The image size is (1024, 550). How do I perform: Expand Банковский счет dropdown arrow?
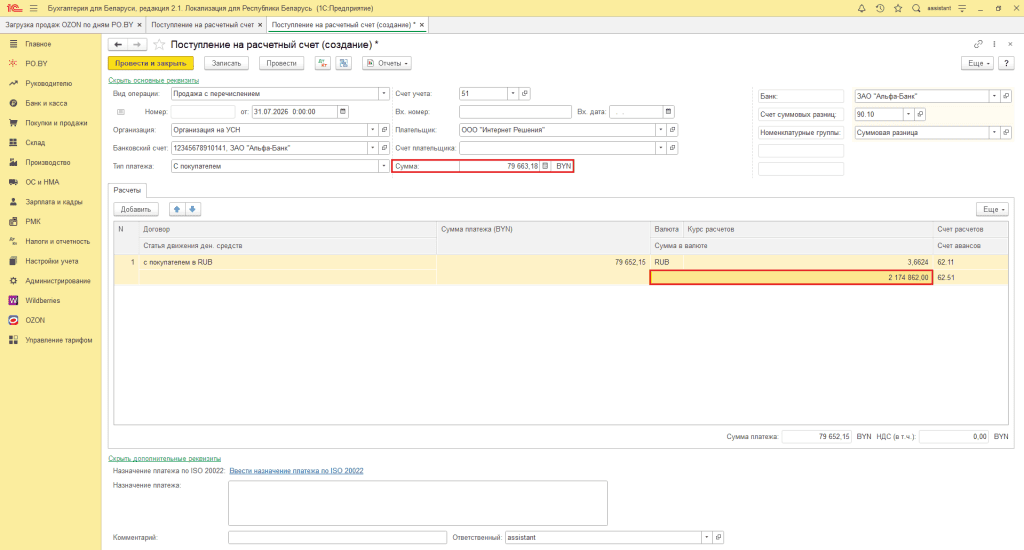coord(372,148)
